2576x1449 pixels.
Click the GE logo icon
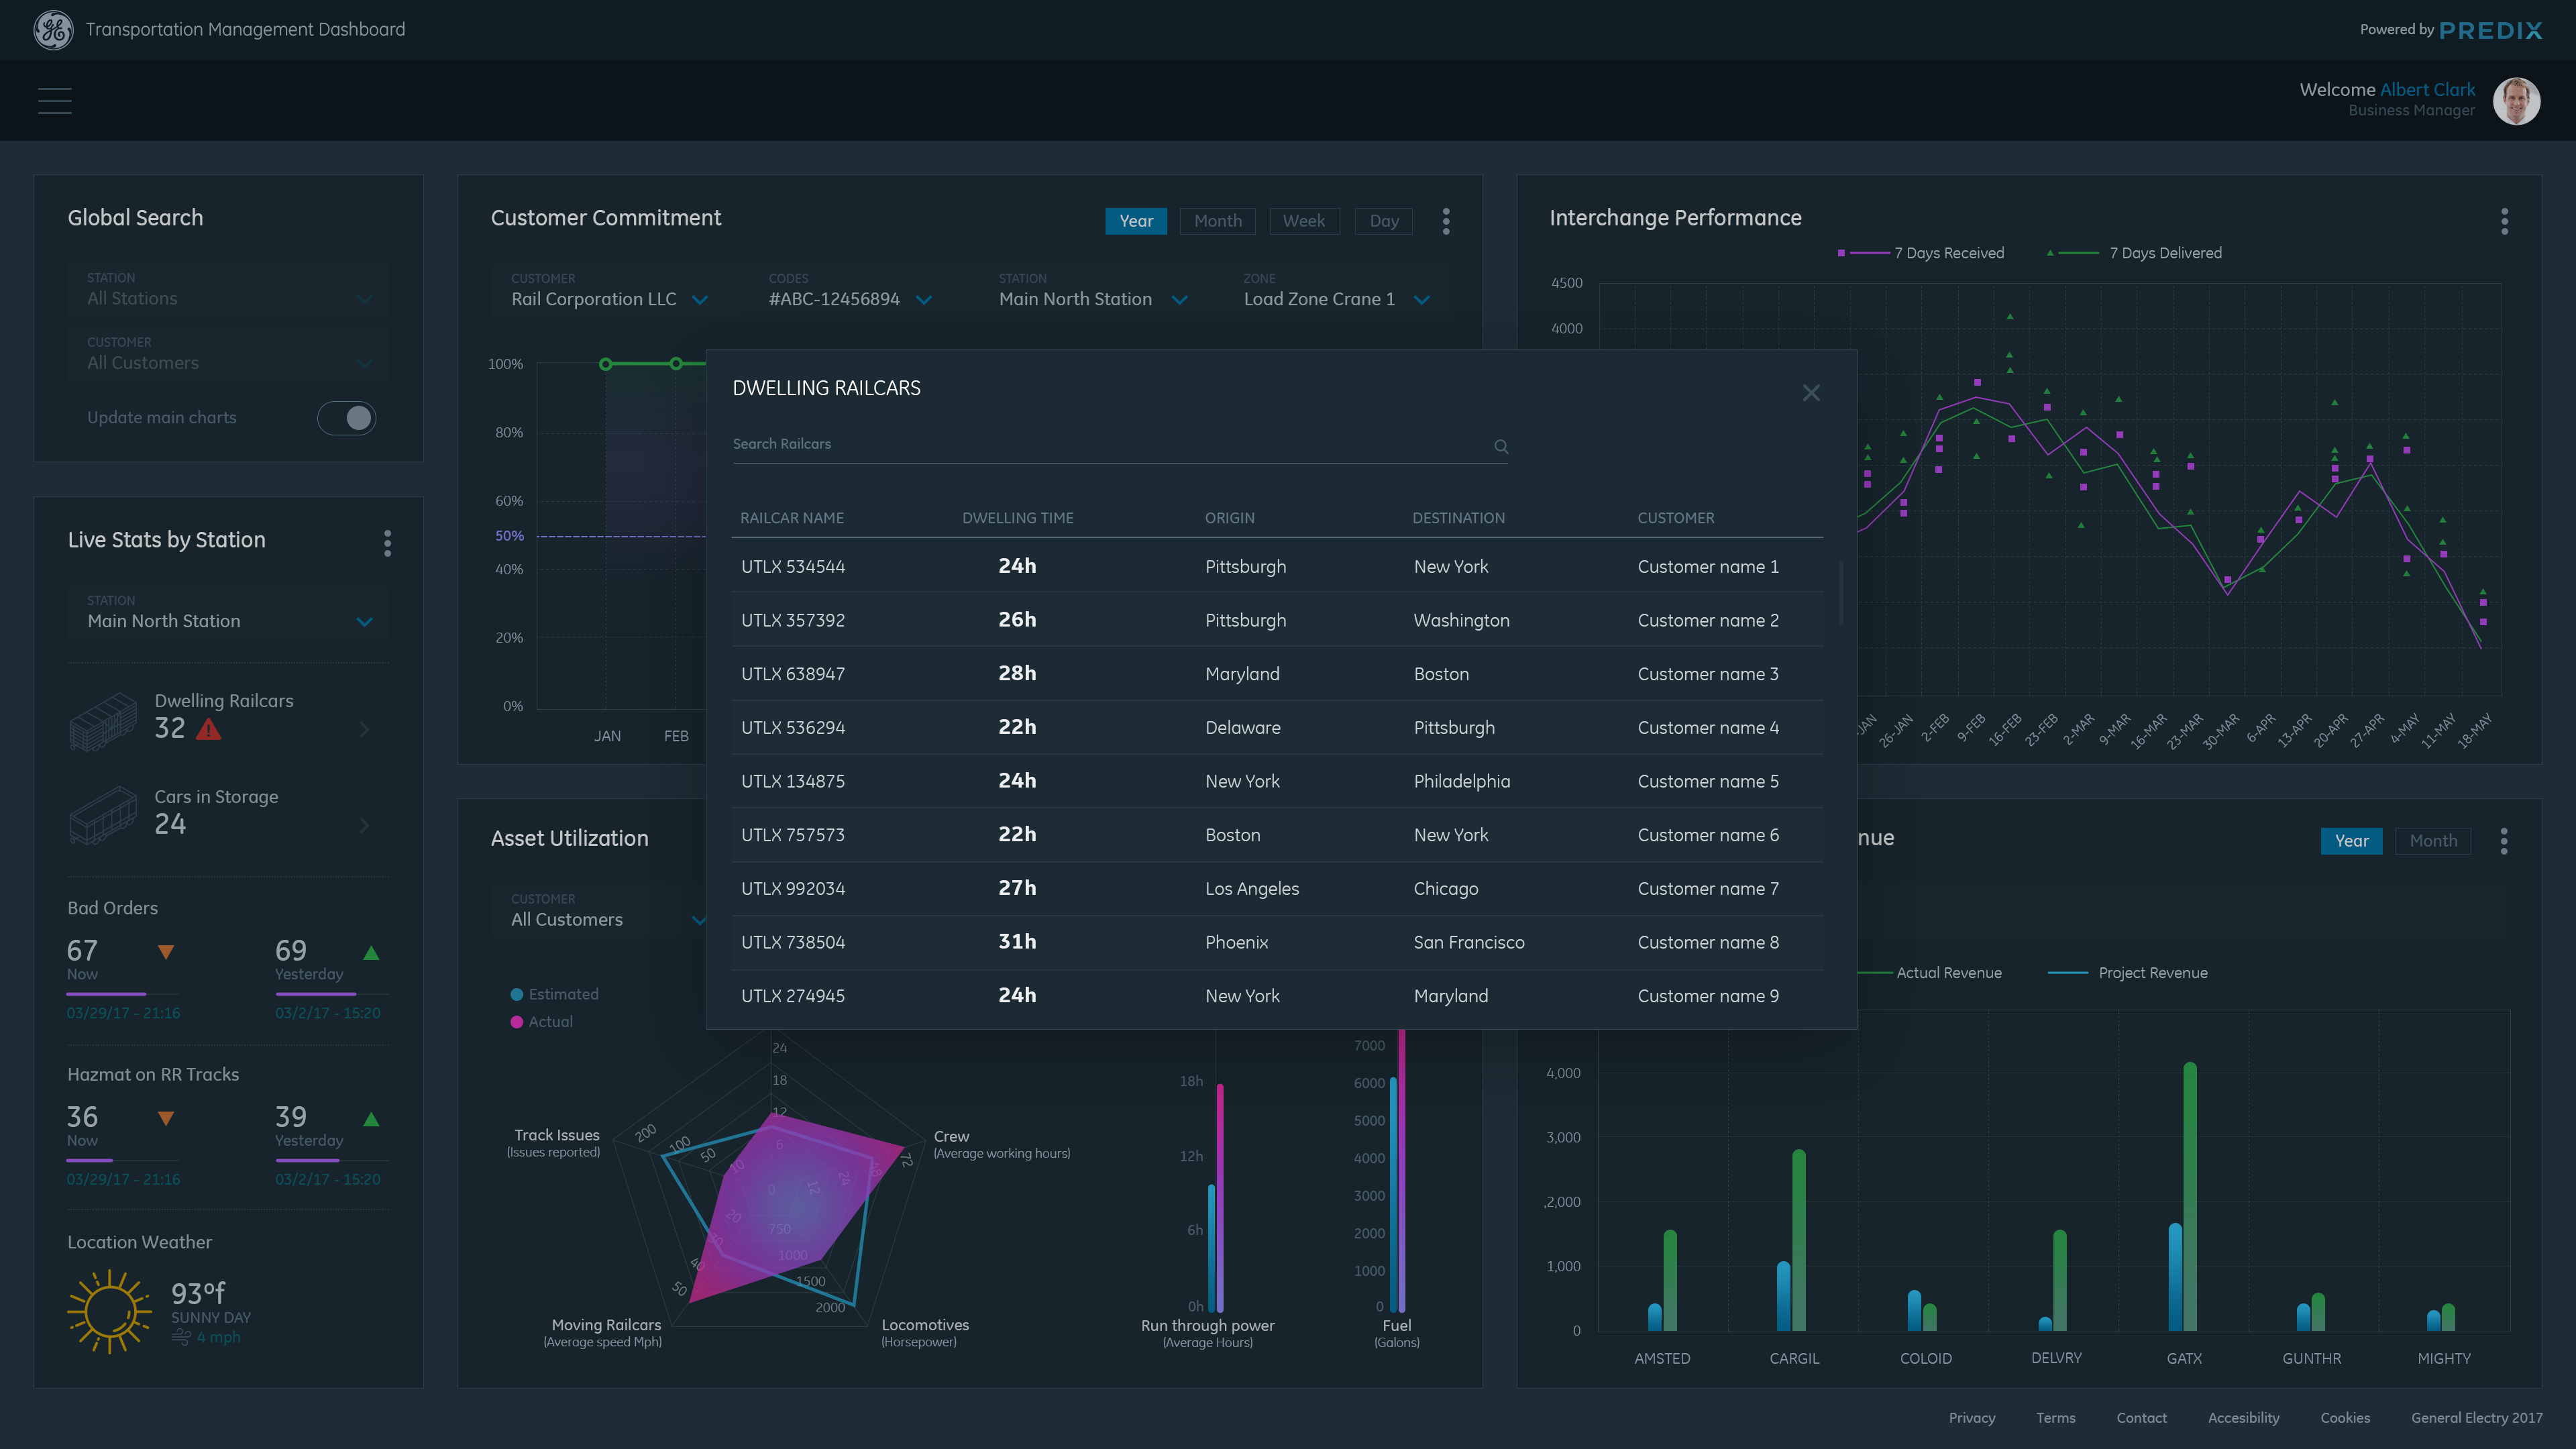[x=53, y=30]
